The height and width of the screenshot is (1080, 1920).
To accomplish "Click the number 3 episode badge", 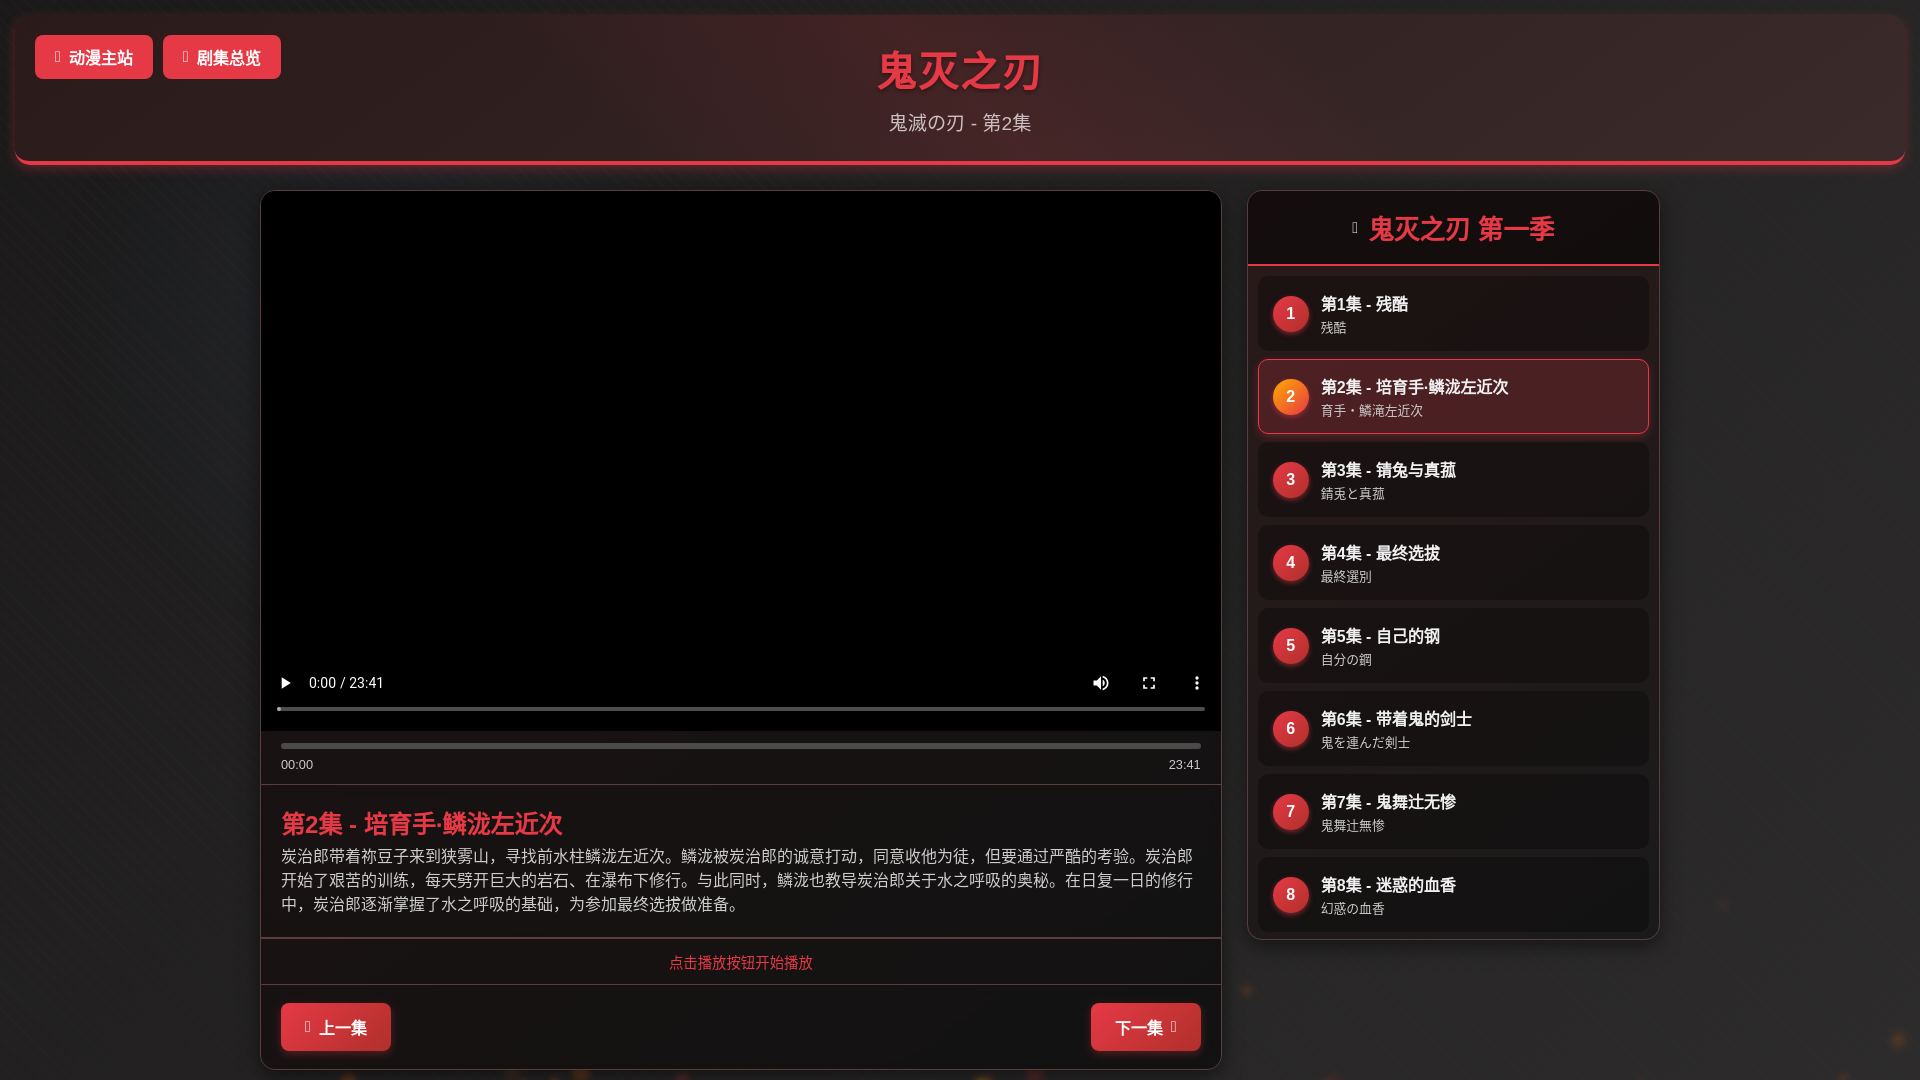I will [x=1291, y=480].
